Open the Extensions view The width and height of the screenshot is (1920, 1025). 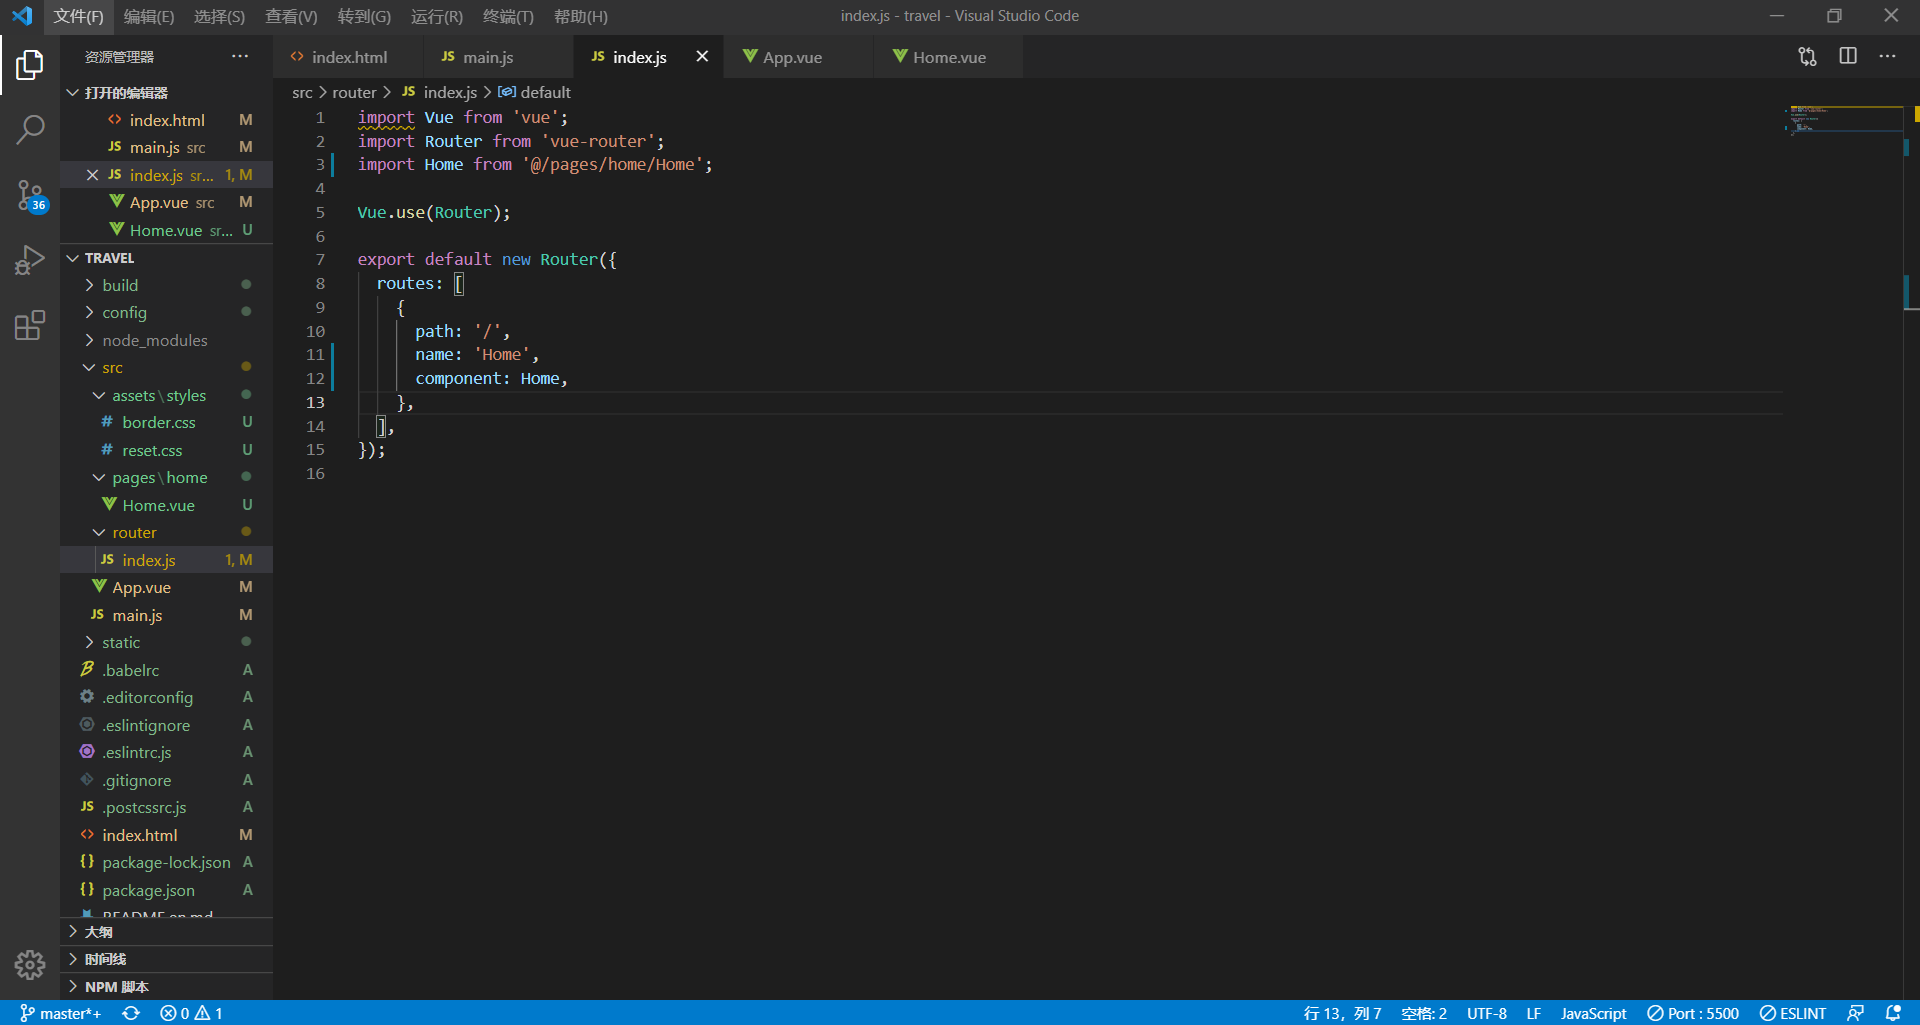click(x=30, y=325)
